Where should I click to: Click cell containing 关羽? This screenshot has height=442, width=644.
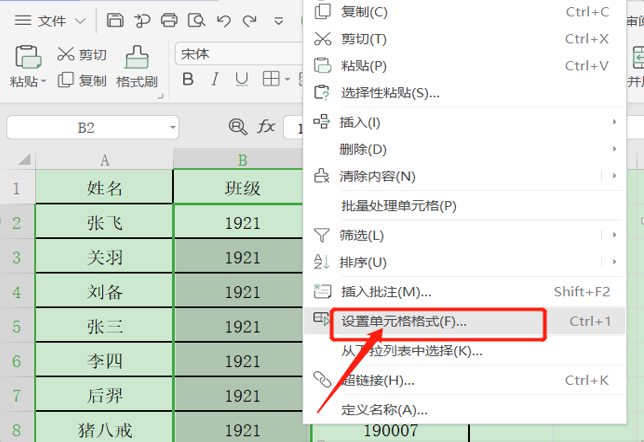(x=104, y=257)
